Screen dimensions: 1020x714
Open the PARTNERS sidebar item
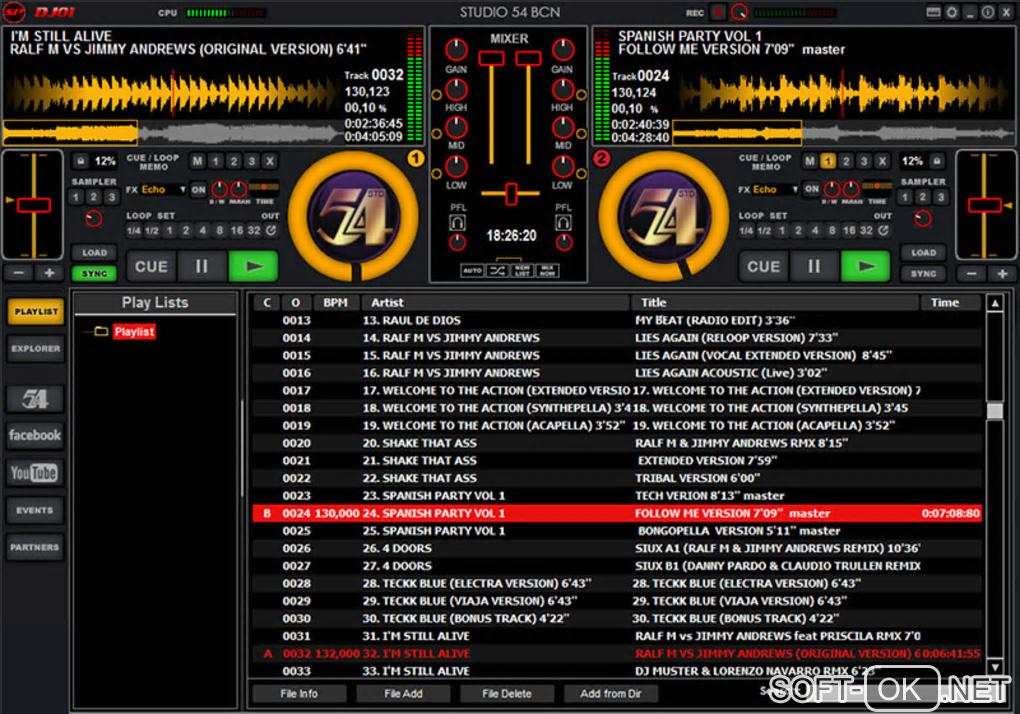point(35,548)
